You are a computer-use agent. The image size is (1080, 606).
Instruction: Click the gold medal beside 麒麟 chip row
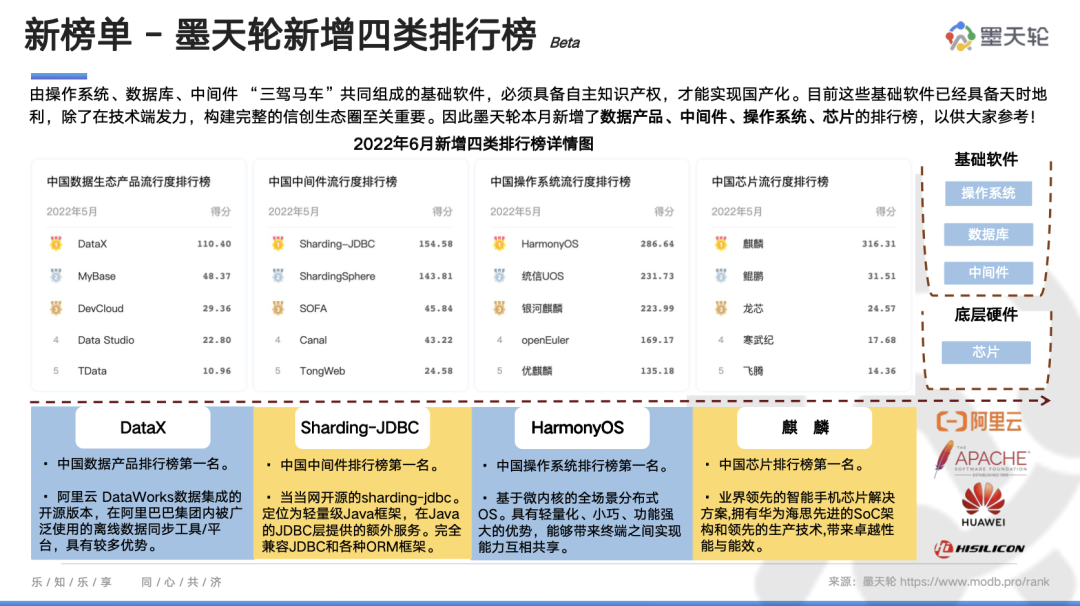720,243
